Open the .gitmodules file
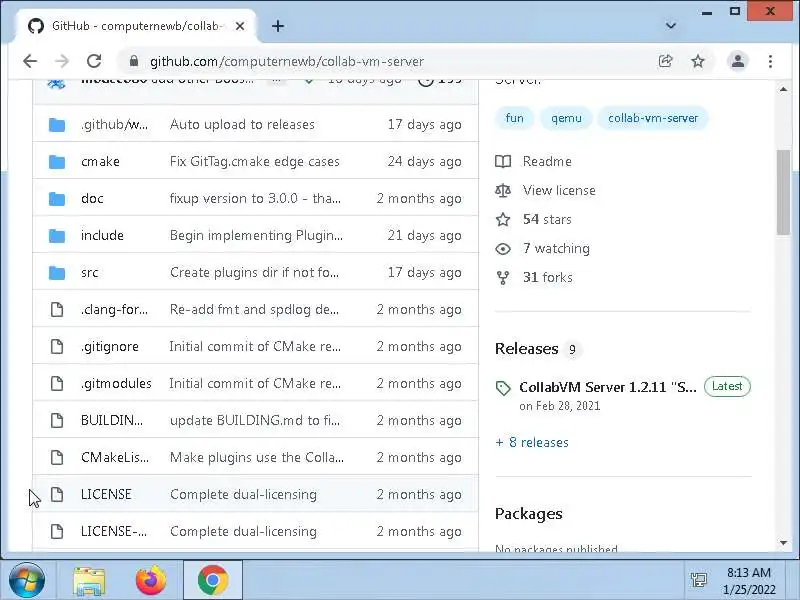This screenshot has width=800, height=600. click(116, 384)
